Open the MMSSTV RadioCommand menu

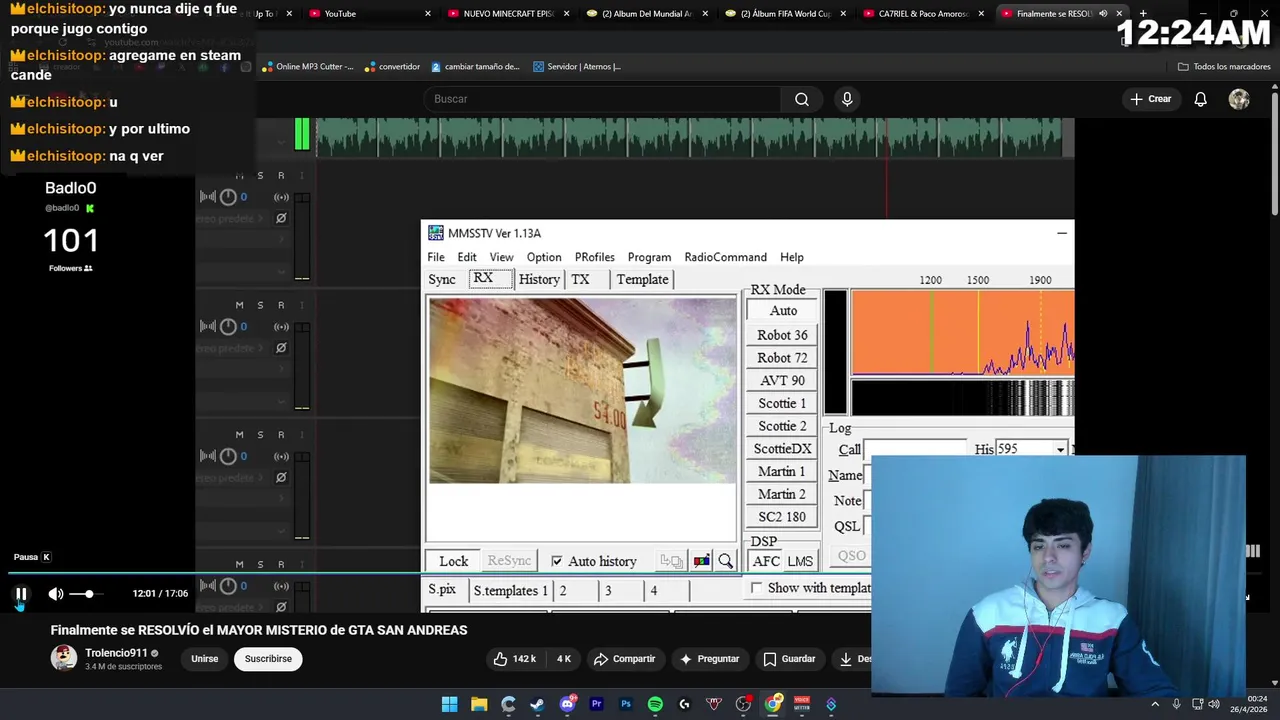[x=725, y=257]
